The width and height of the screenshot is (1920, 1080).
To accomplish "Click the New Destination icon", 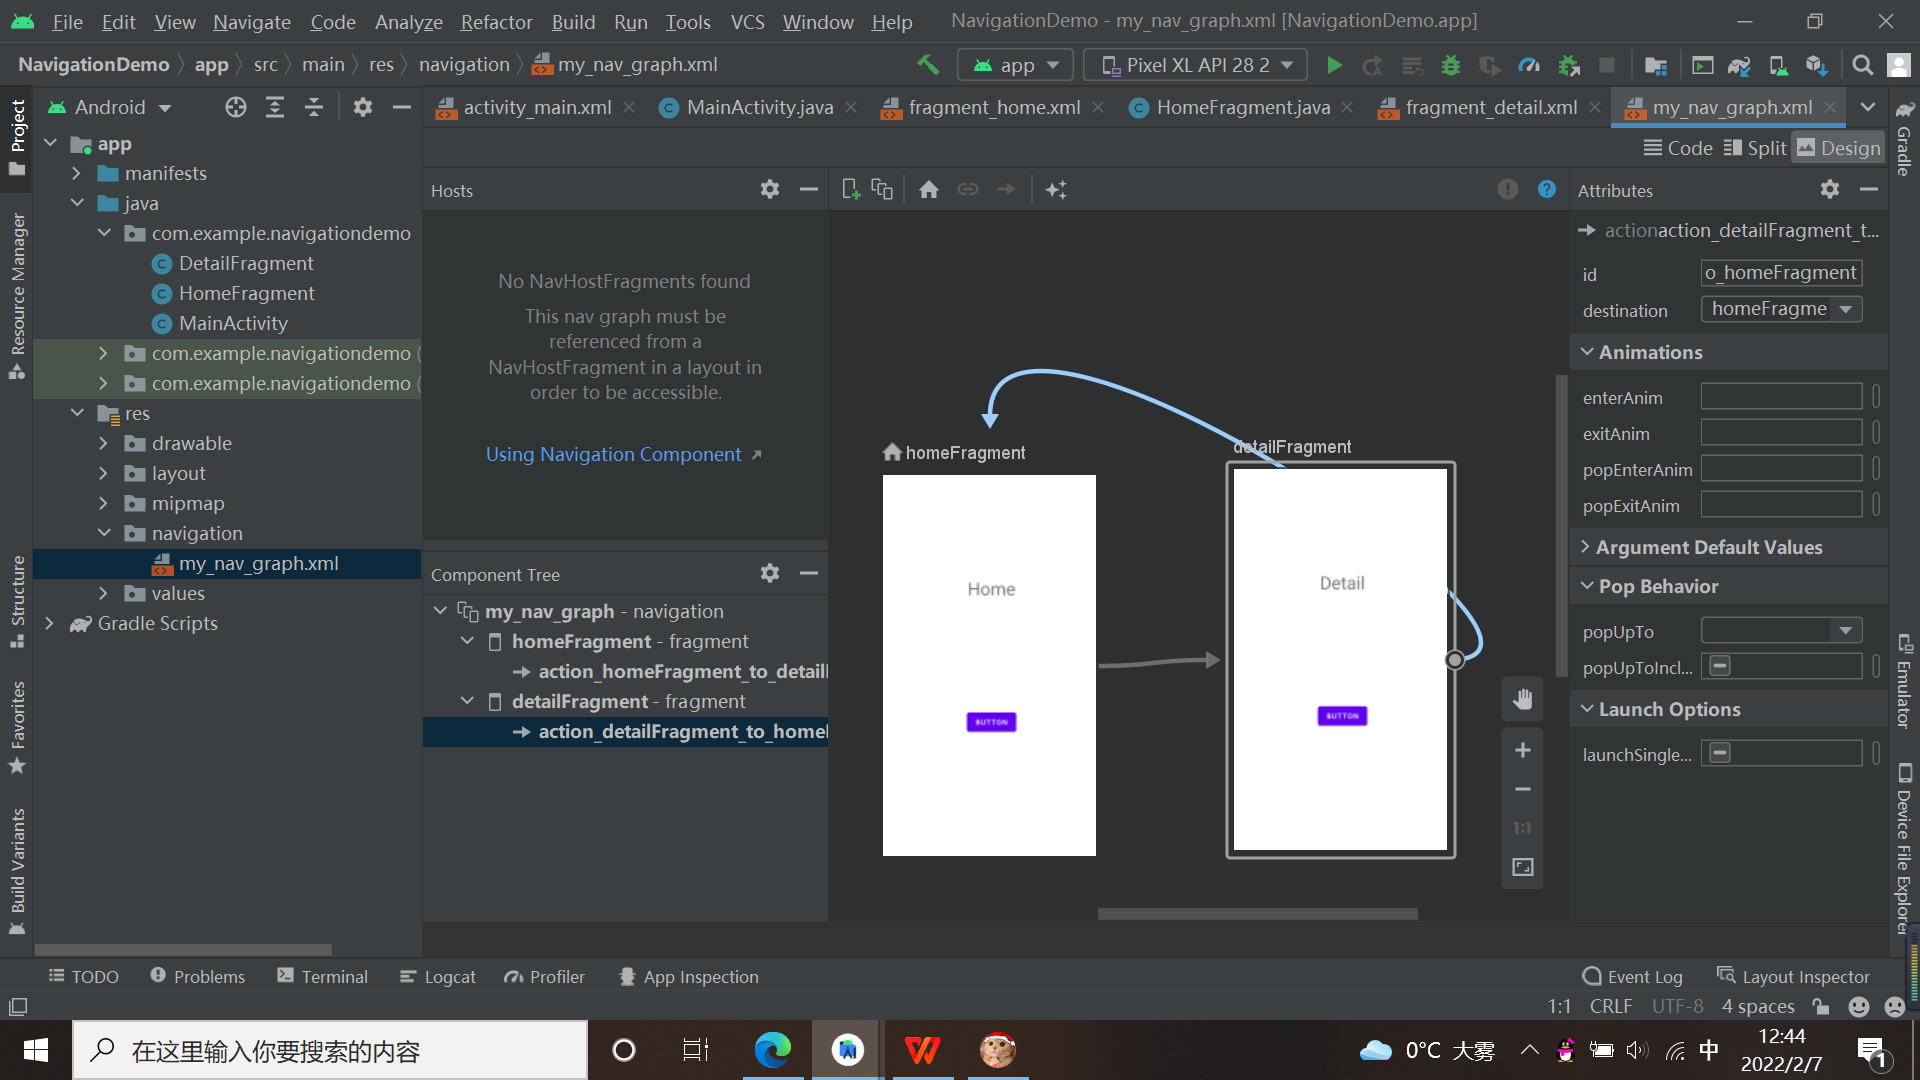I will click(x=851, y=189).
